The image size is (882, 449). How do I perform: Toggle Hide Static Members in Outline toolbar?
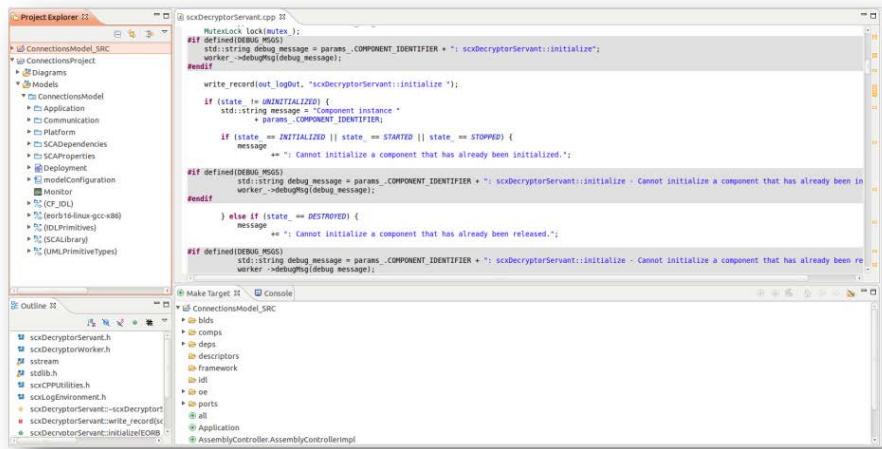[x=120, y=322]
